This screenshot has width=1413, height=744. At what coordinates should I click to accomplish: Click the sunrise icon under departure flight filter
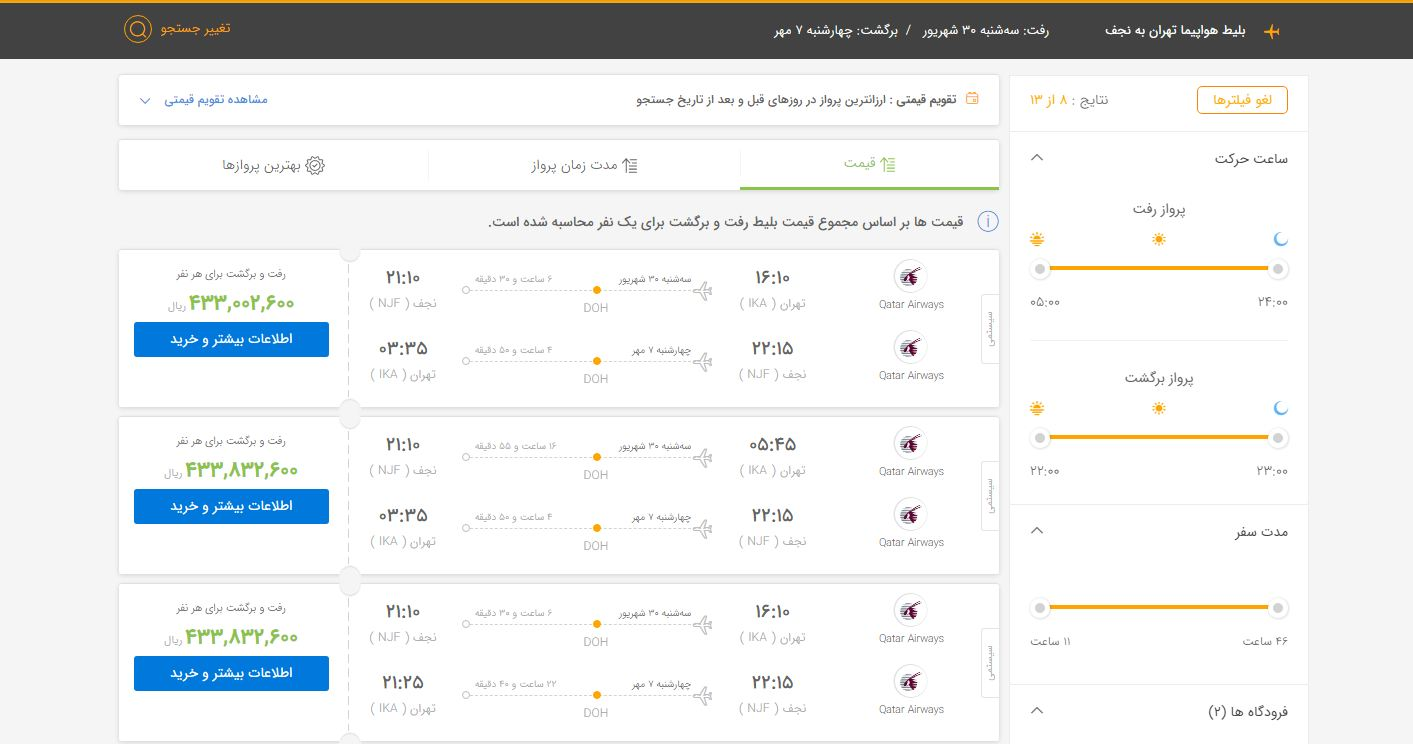[x=1037, y=240]
